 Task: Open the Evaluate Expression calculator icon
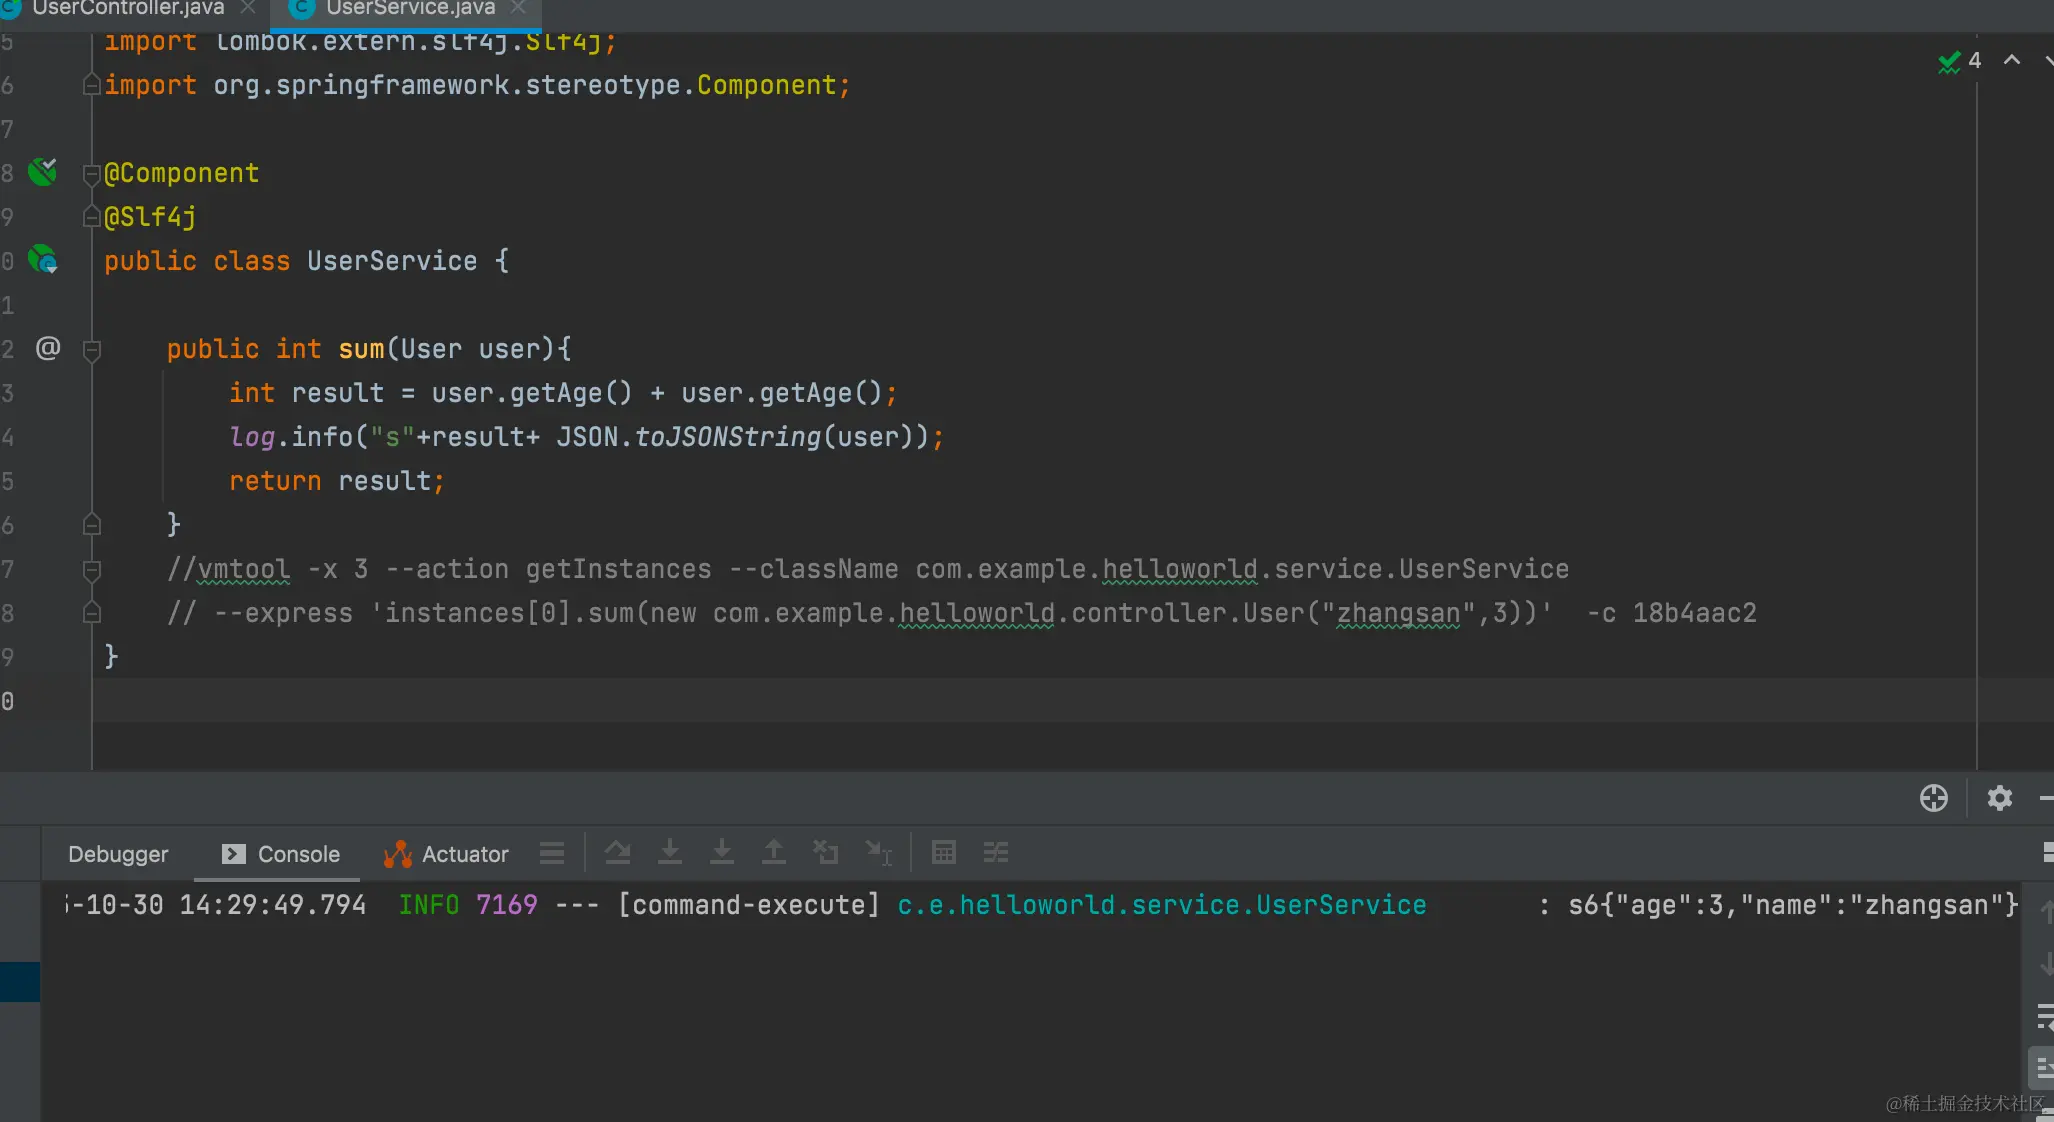(943, 853)
